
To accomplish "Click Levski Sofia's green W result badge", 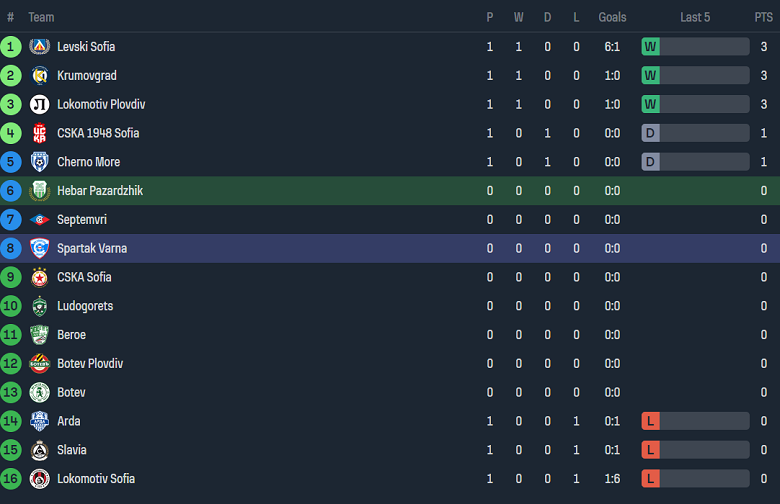I will pos(650,47).
